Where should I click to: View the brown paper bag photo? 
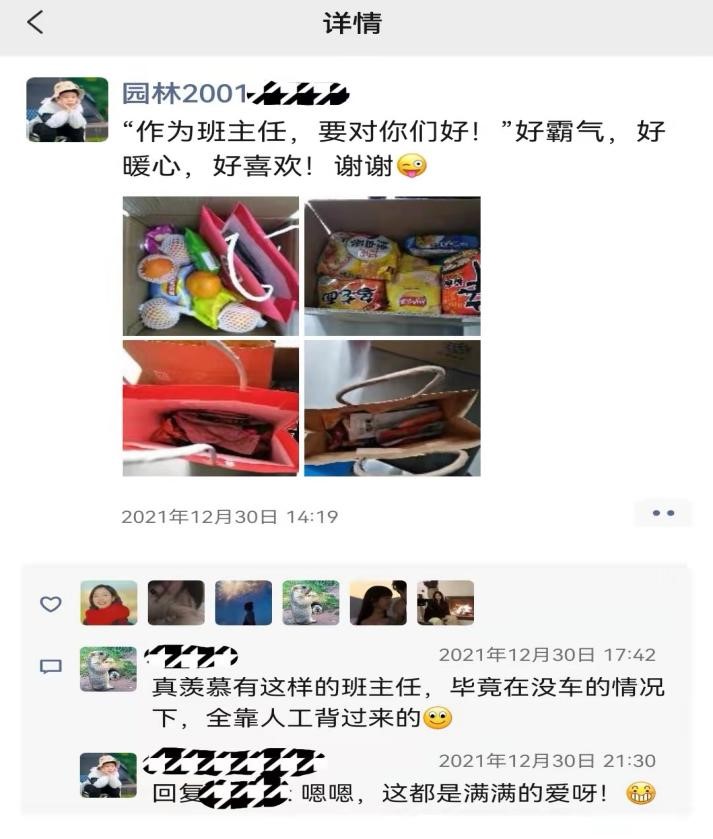pos(392,408)
